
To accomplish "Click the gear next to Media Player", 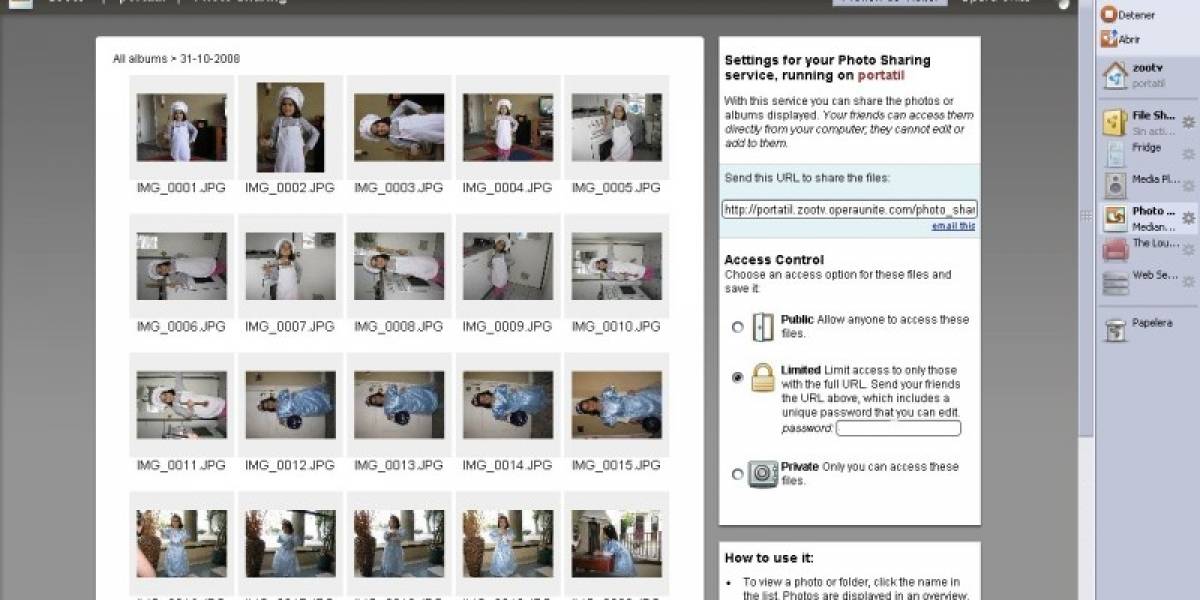I will tap(1188, 186).
